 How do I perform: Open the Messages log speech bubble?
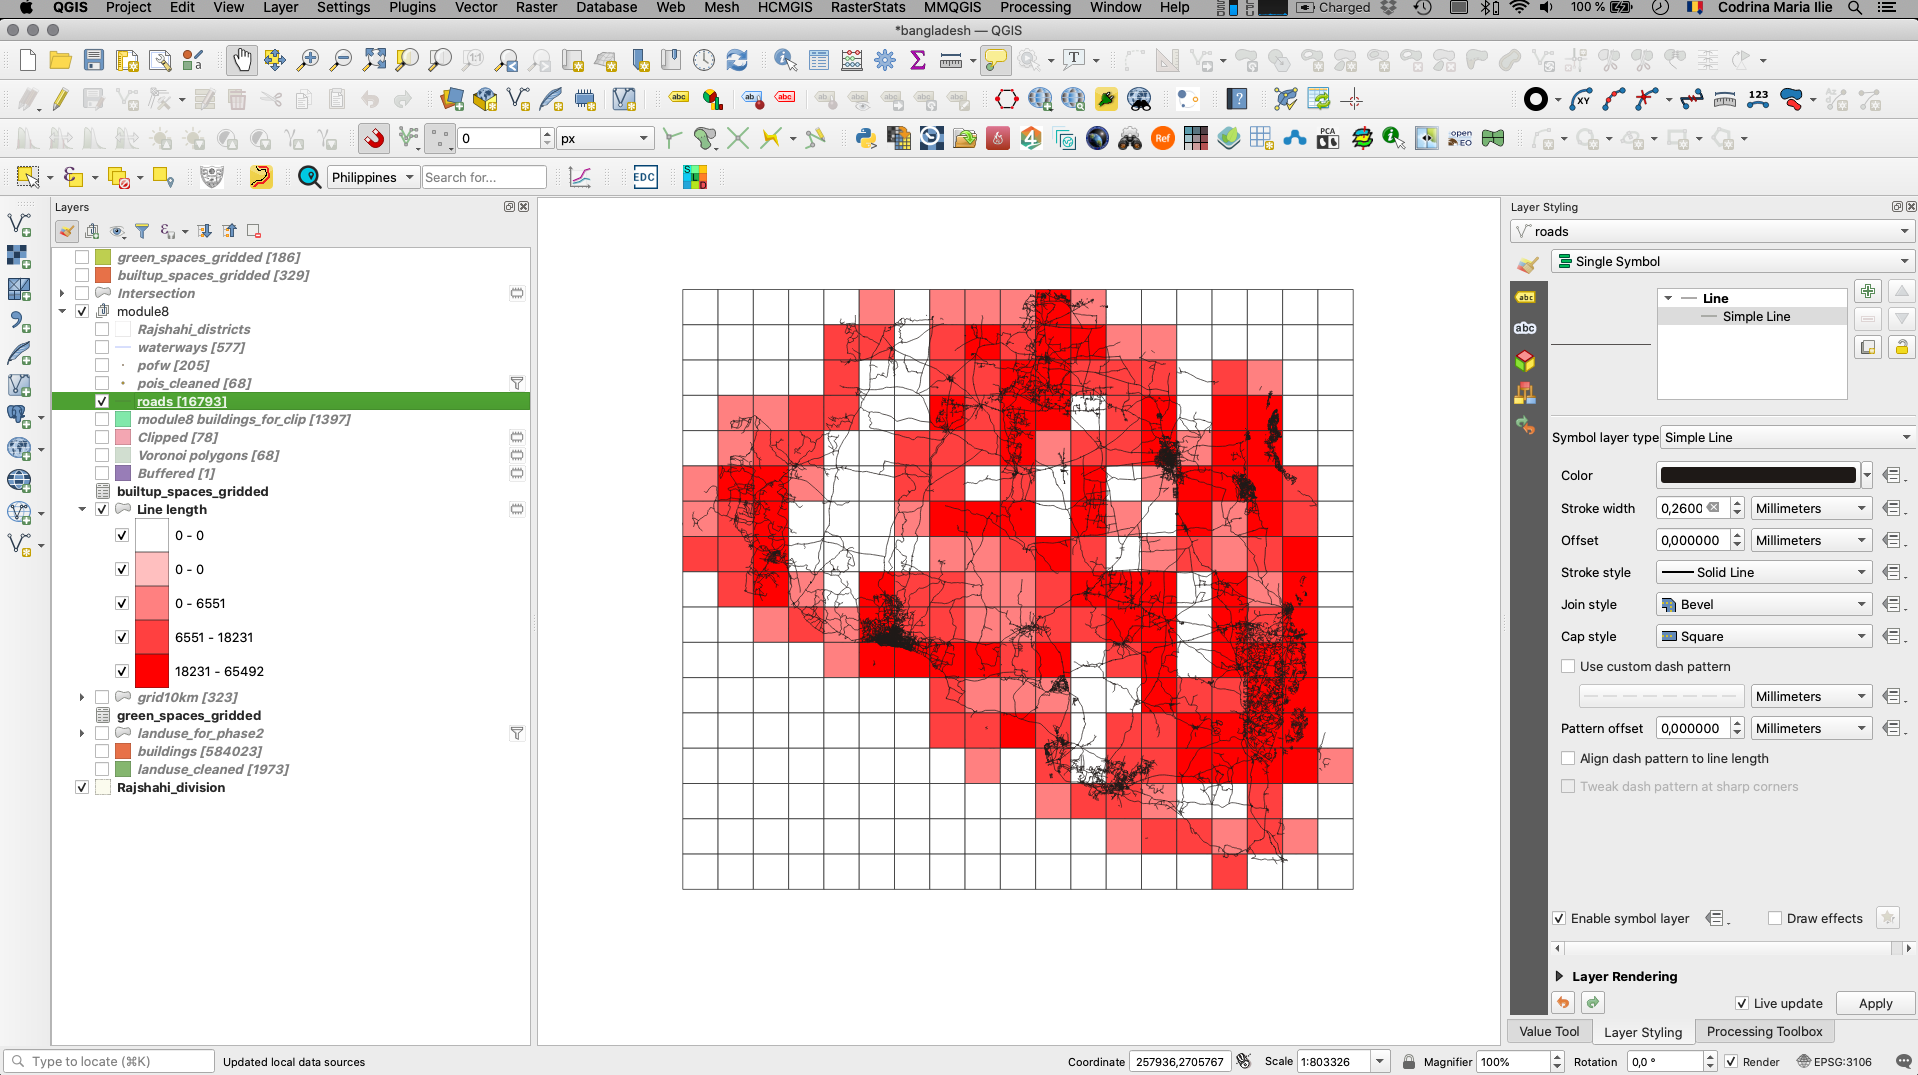[x=1903, y=1062]
